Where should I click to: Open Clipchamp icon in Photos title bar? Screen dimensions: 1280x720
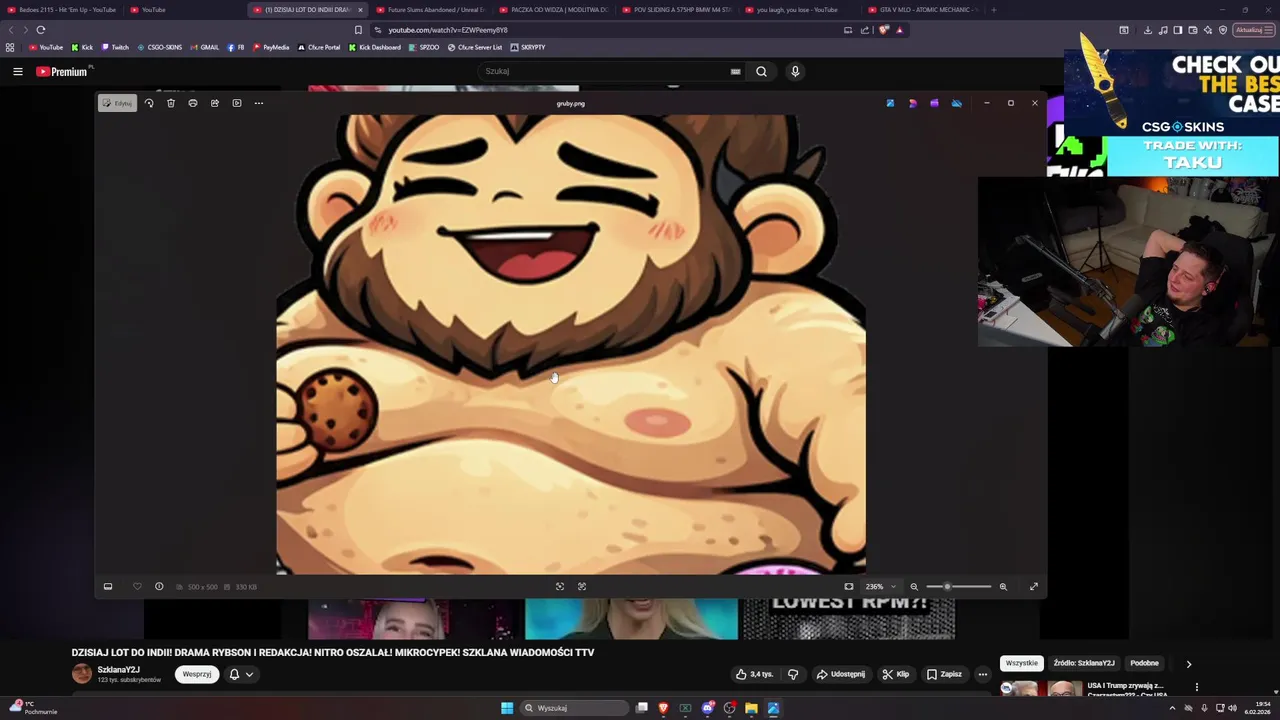click(x=934, y=103)
